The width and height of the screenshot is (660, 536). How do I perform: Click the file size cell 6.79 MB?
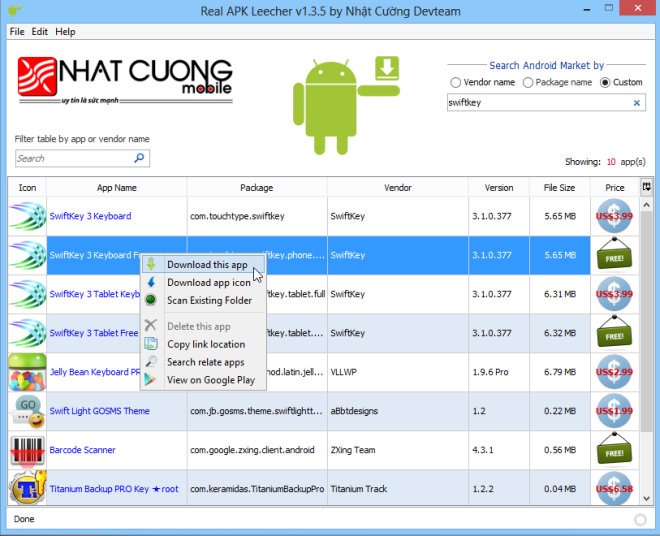point(560,372)
